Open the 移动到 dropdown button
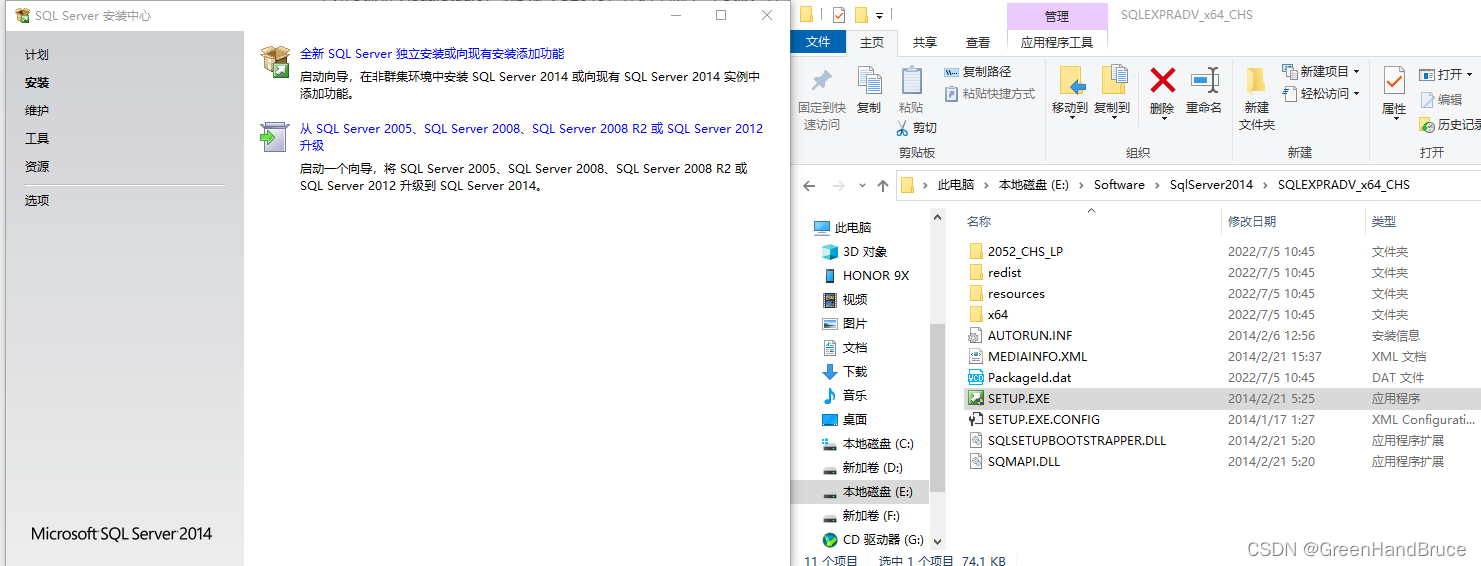This screenshot has width=1481, height=566. pyautogui.click(x=1070, y=94)
